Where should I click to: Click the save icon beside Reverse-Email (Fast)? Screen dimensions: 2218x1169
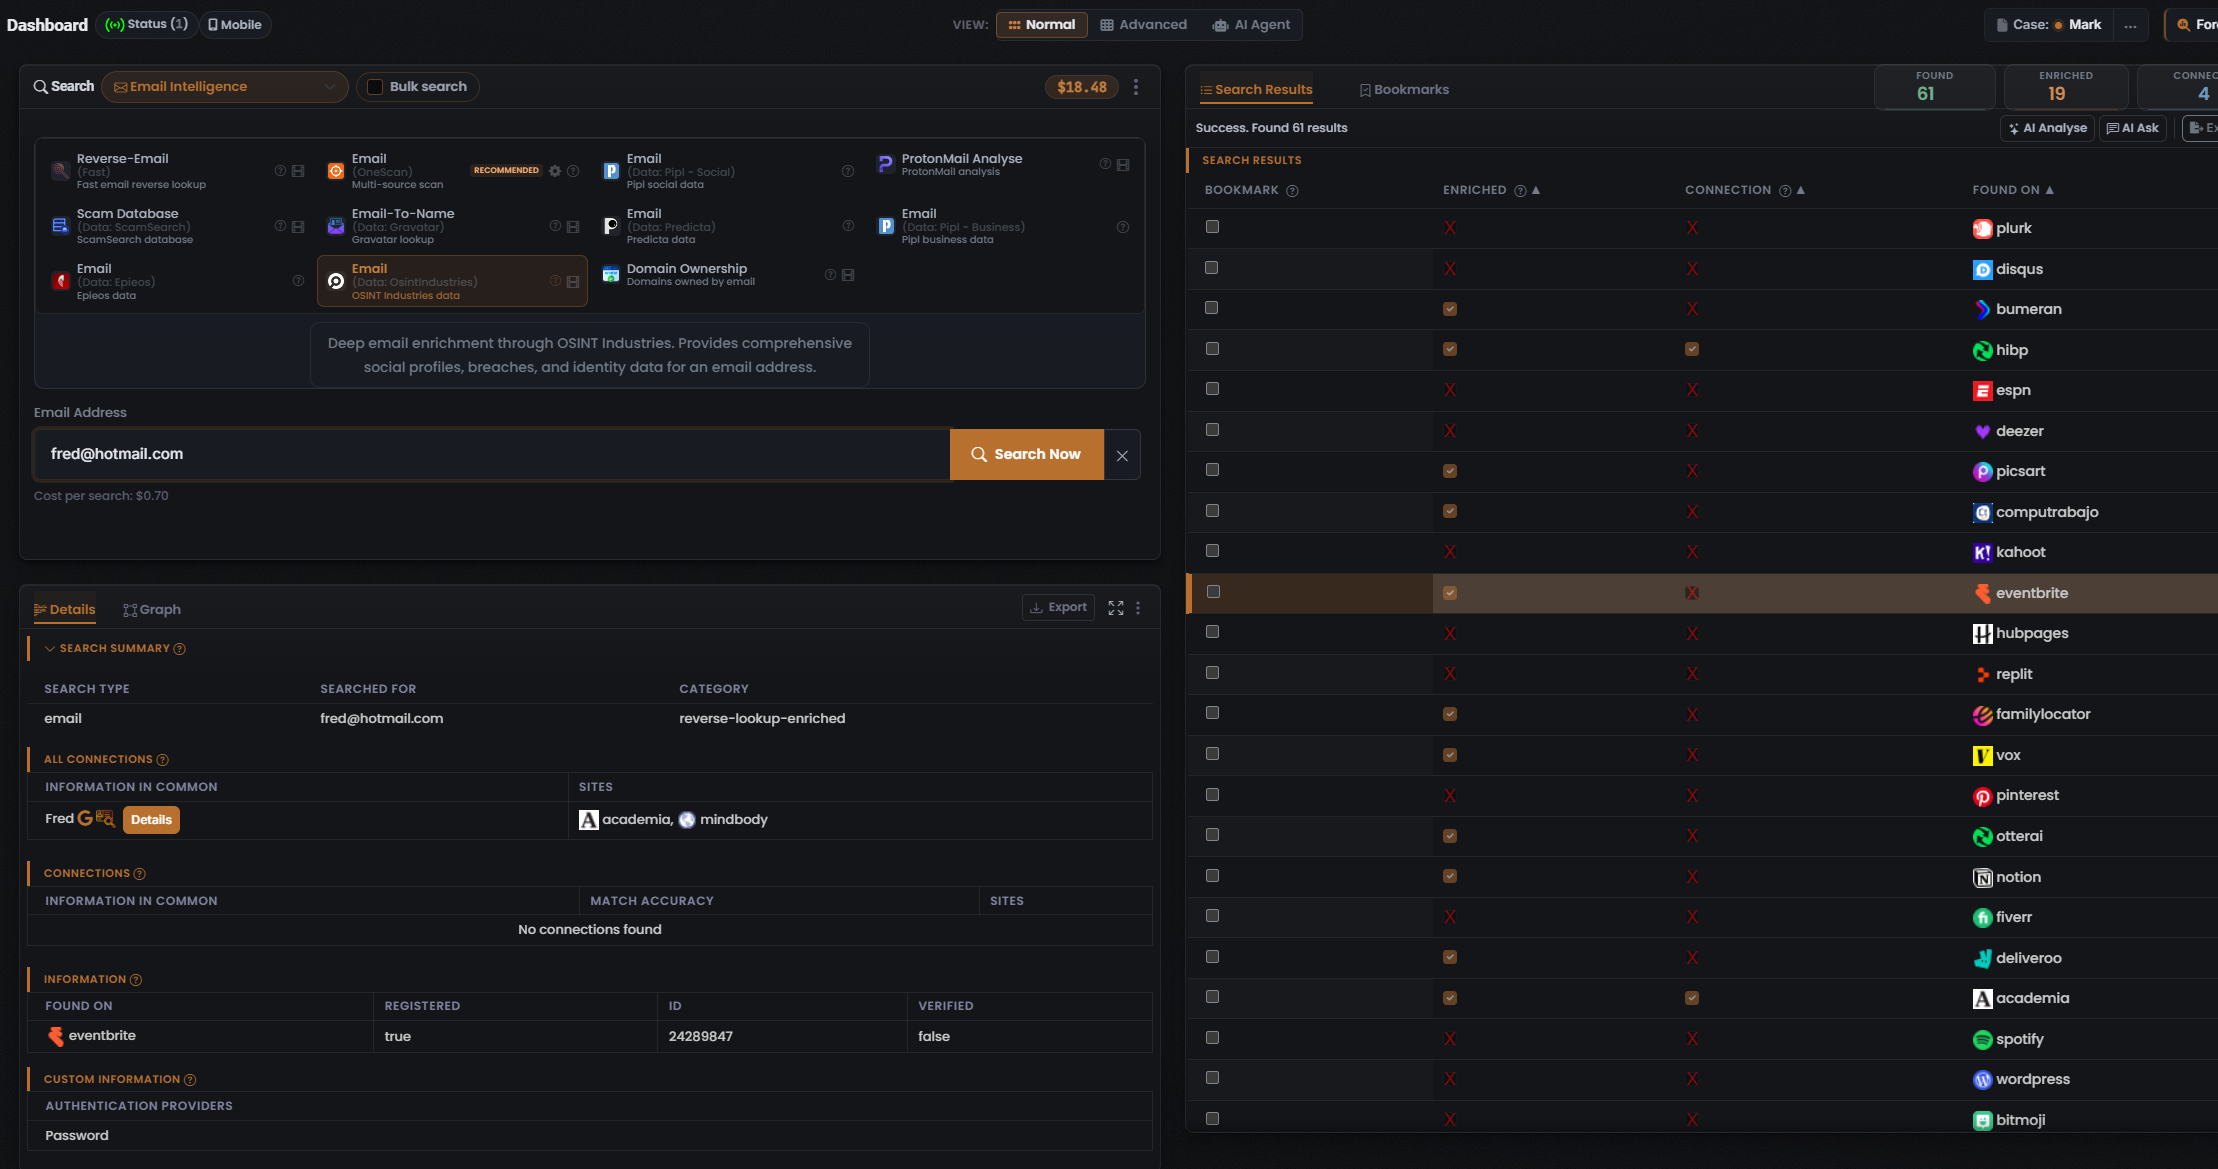pyautogui.click(x=298, y=171)
